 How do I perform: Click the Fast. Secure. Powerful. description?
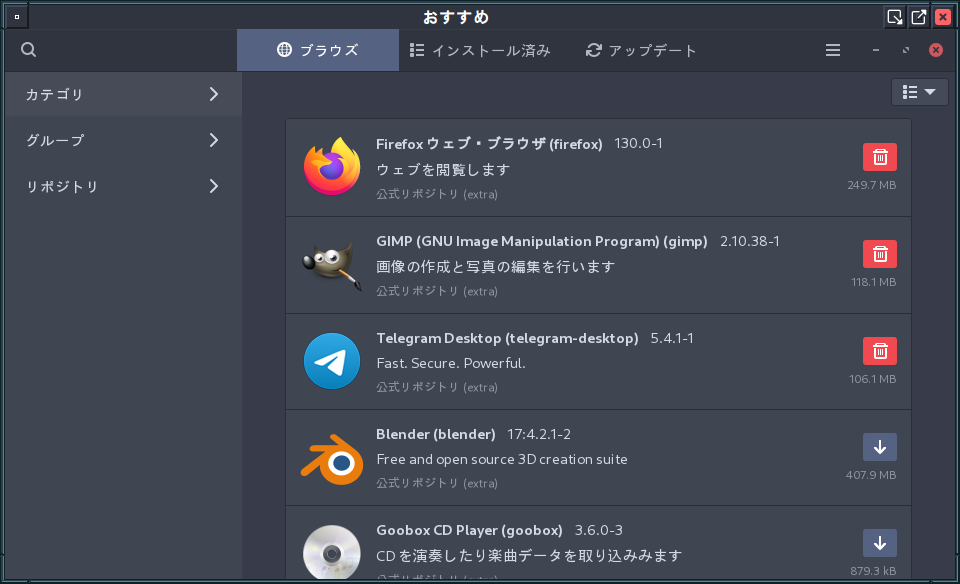click(451, 363)
